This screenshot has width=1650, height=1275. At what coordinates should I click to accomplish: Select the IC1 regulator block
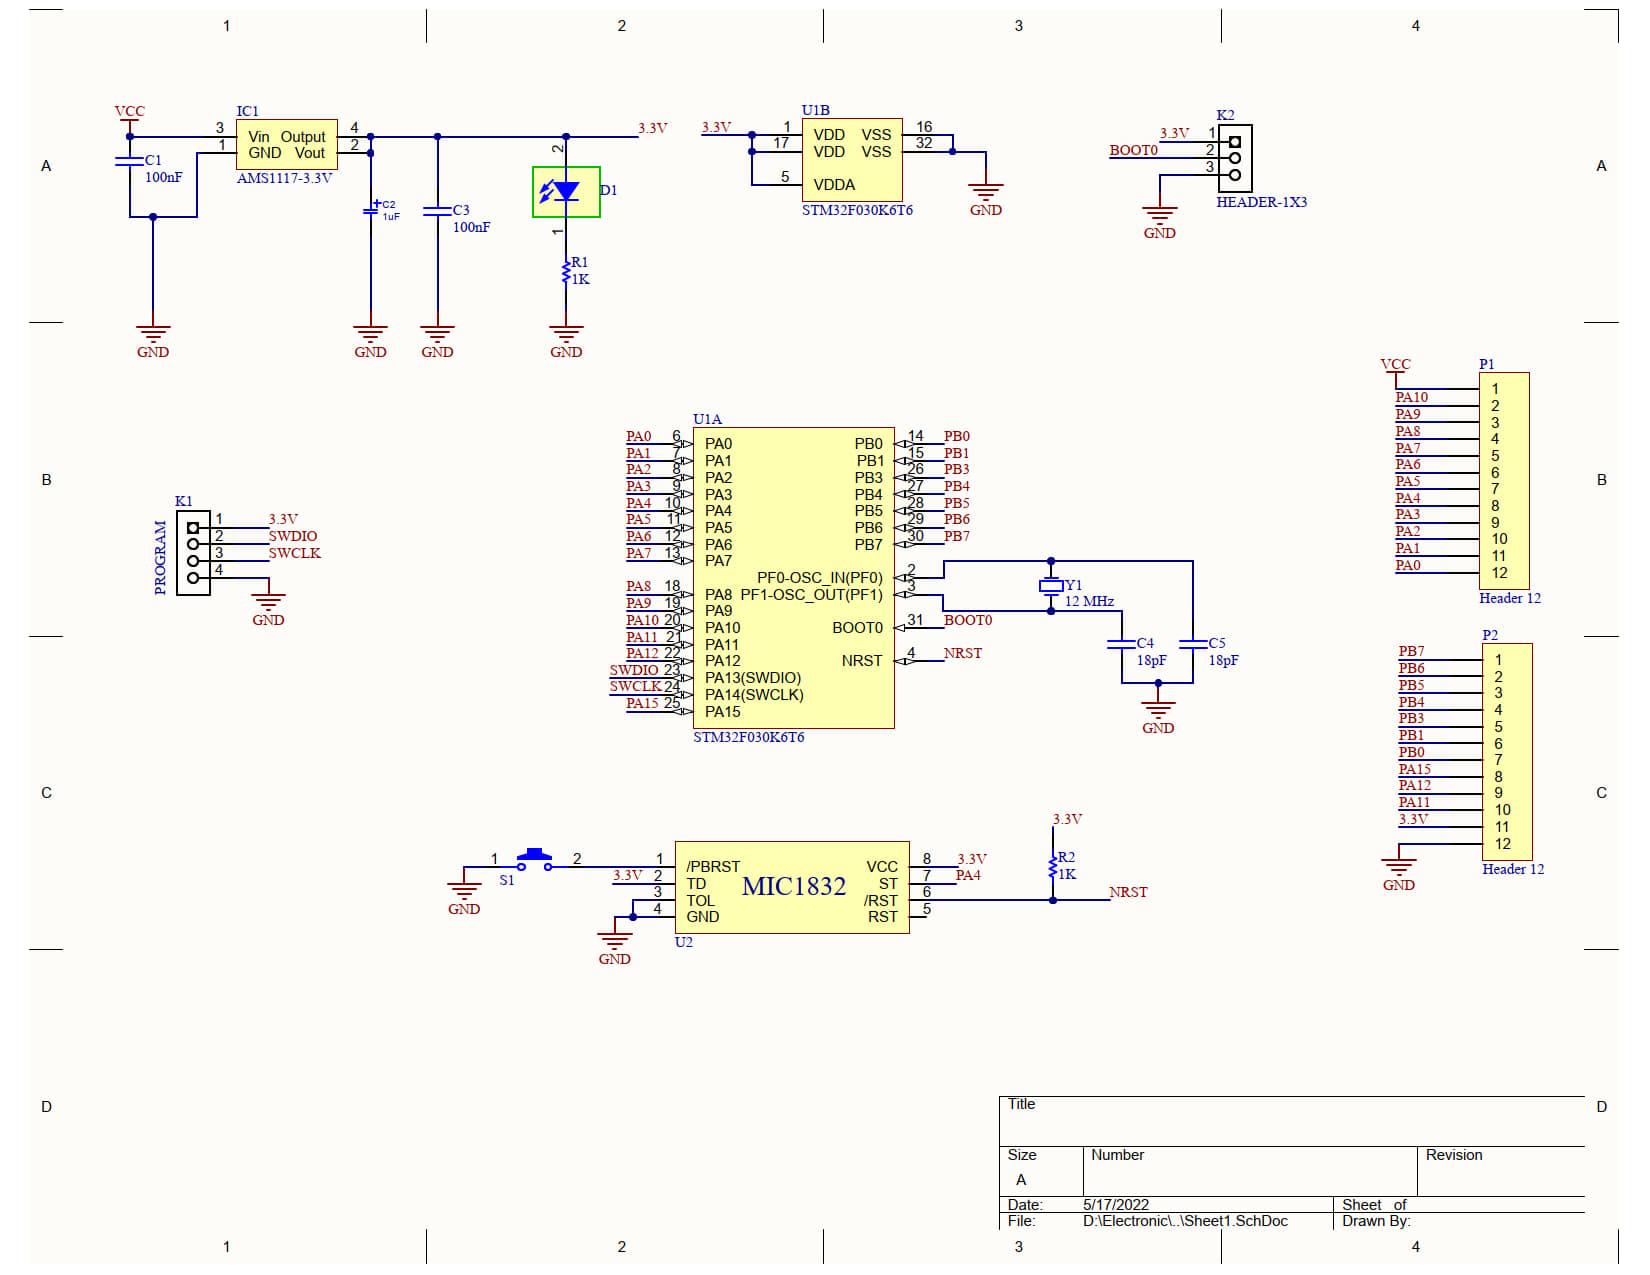coord(286,145)
